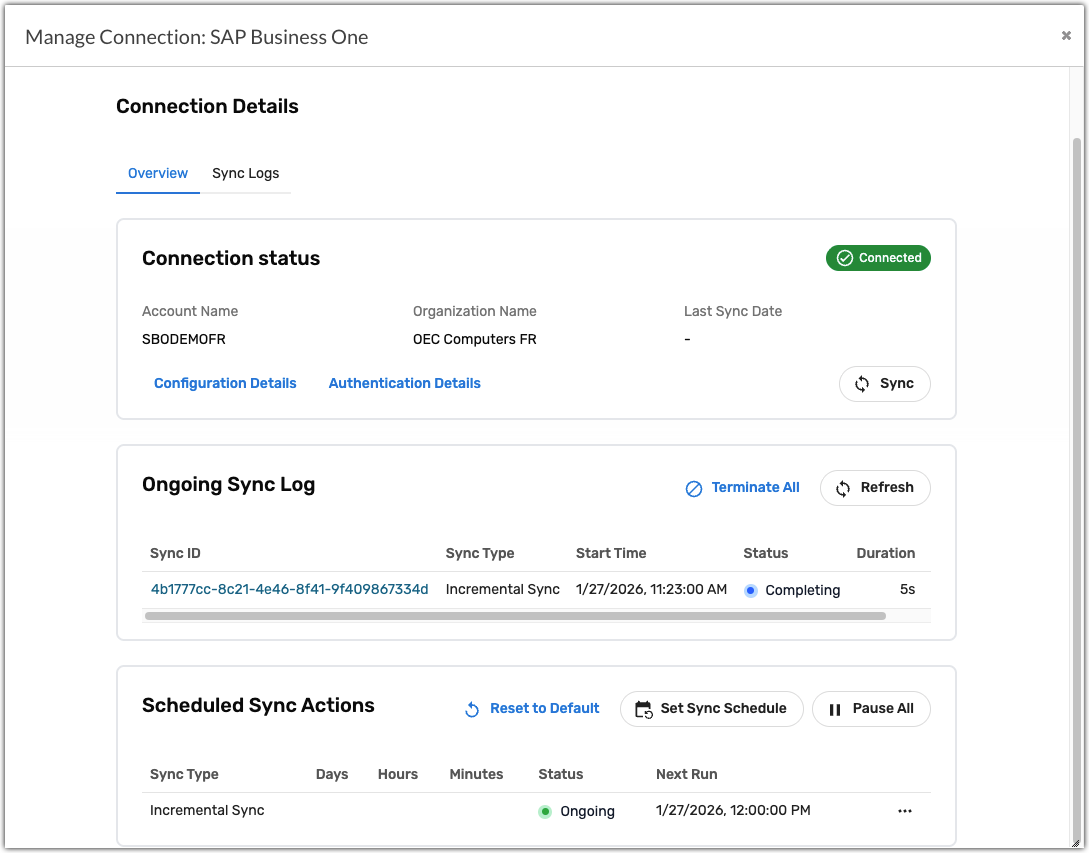Click the Next Run column header

[x=686, y=774]
